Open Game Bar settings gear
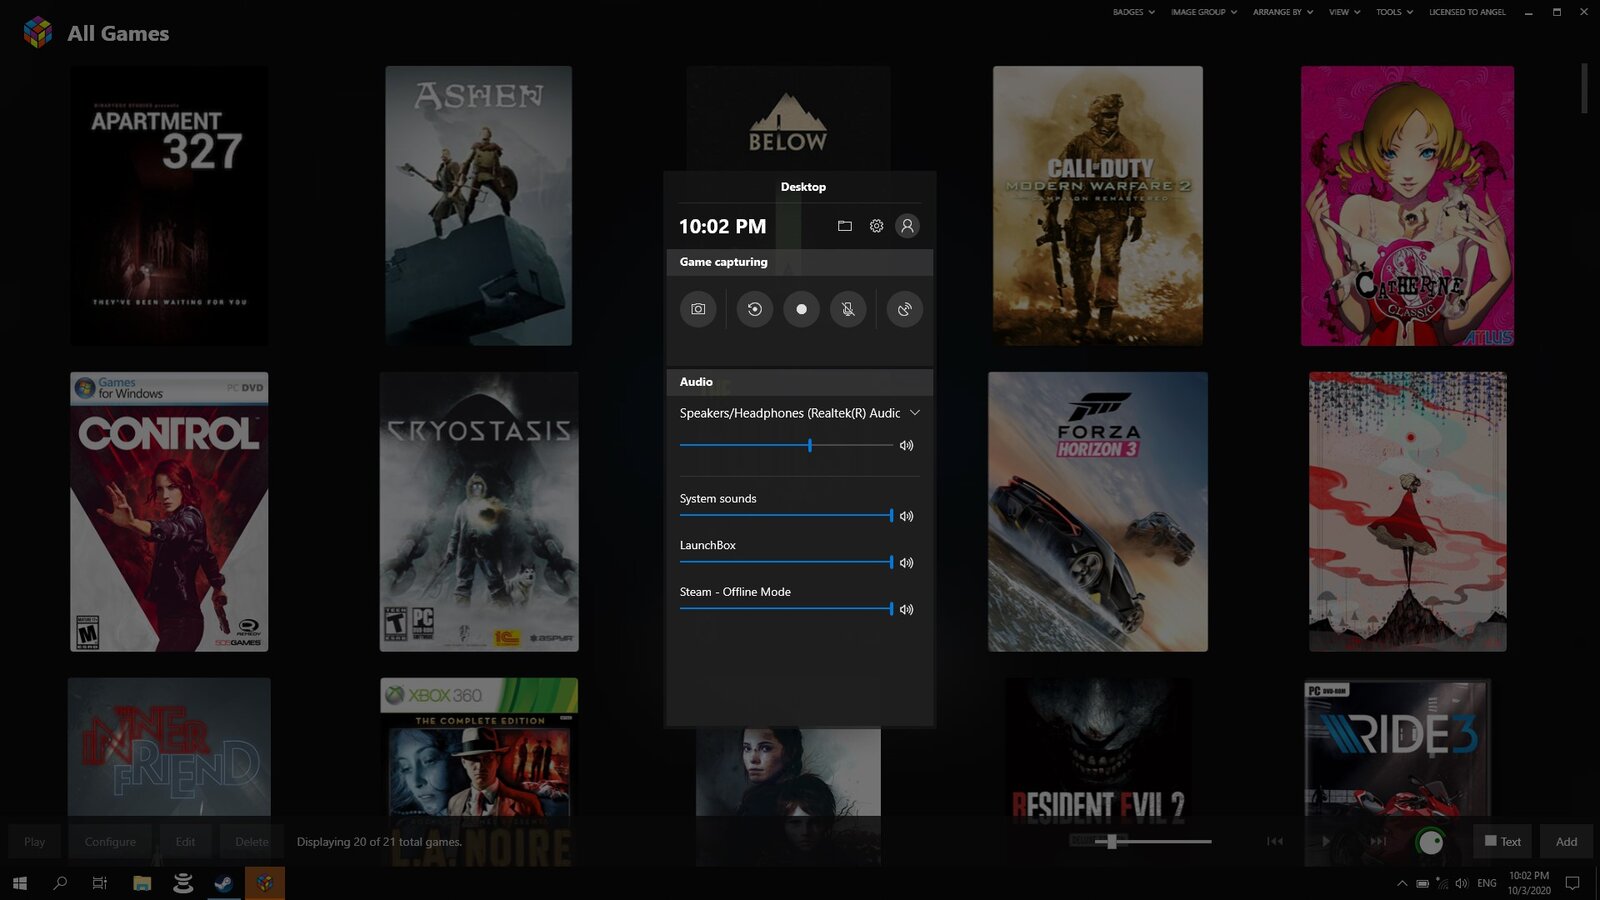 [x=876, y=226]
